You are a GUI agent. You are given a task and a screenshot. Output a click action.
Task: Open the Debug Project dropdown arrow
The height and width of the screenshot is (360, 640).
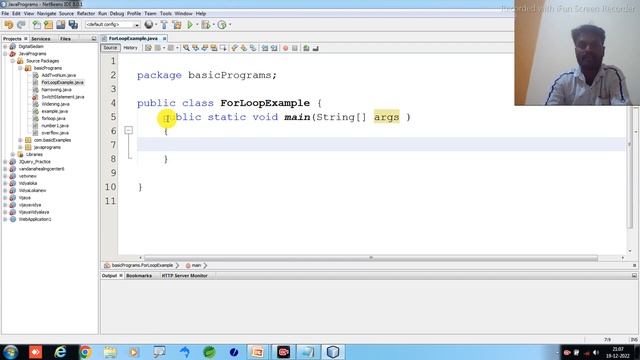[213, 25]
